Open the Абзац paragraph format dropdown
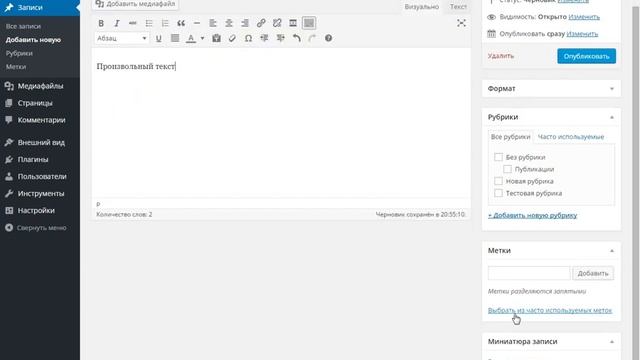640x360 pixels. [x=121, y=38]
